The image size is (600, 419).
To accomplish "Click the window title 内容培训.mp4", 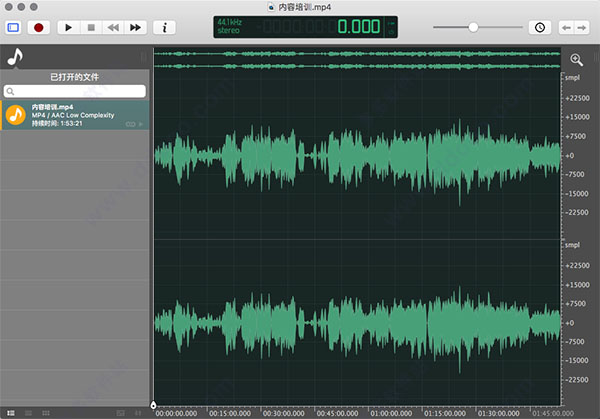I will (x=305, y=7).
